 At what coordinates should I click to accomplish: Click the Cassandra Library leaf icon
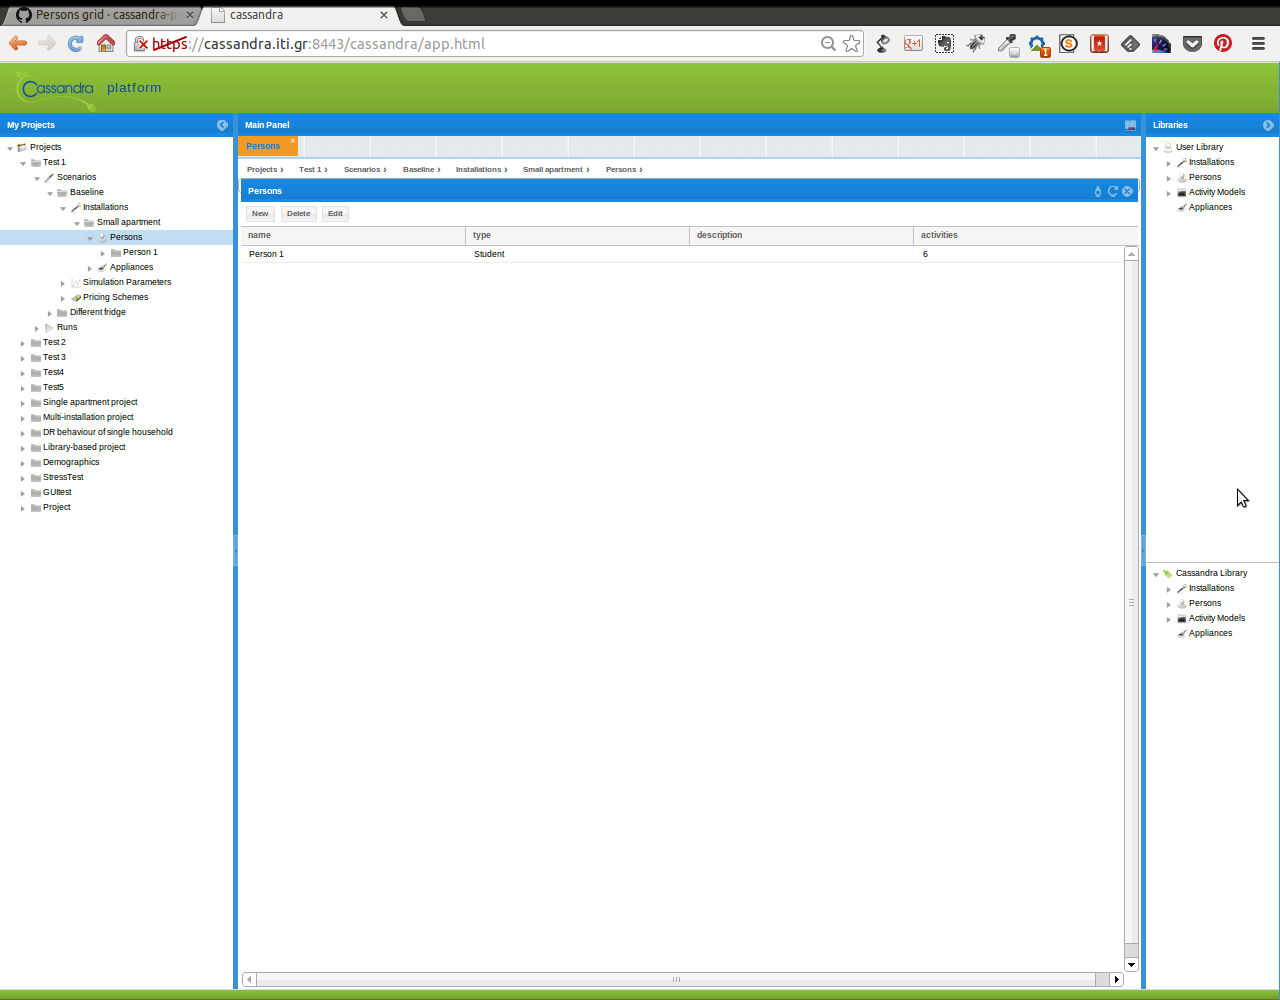tap(1168, 573)
